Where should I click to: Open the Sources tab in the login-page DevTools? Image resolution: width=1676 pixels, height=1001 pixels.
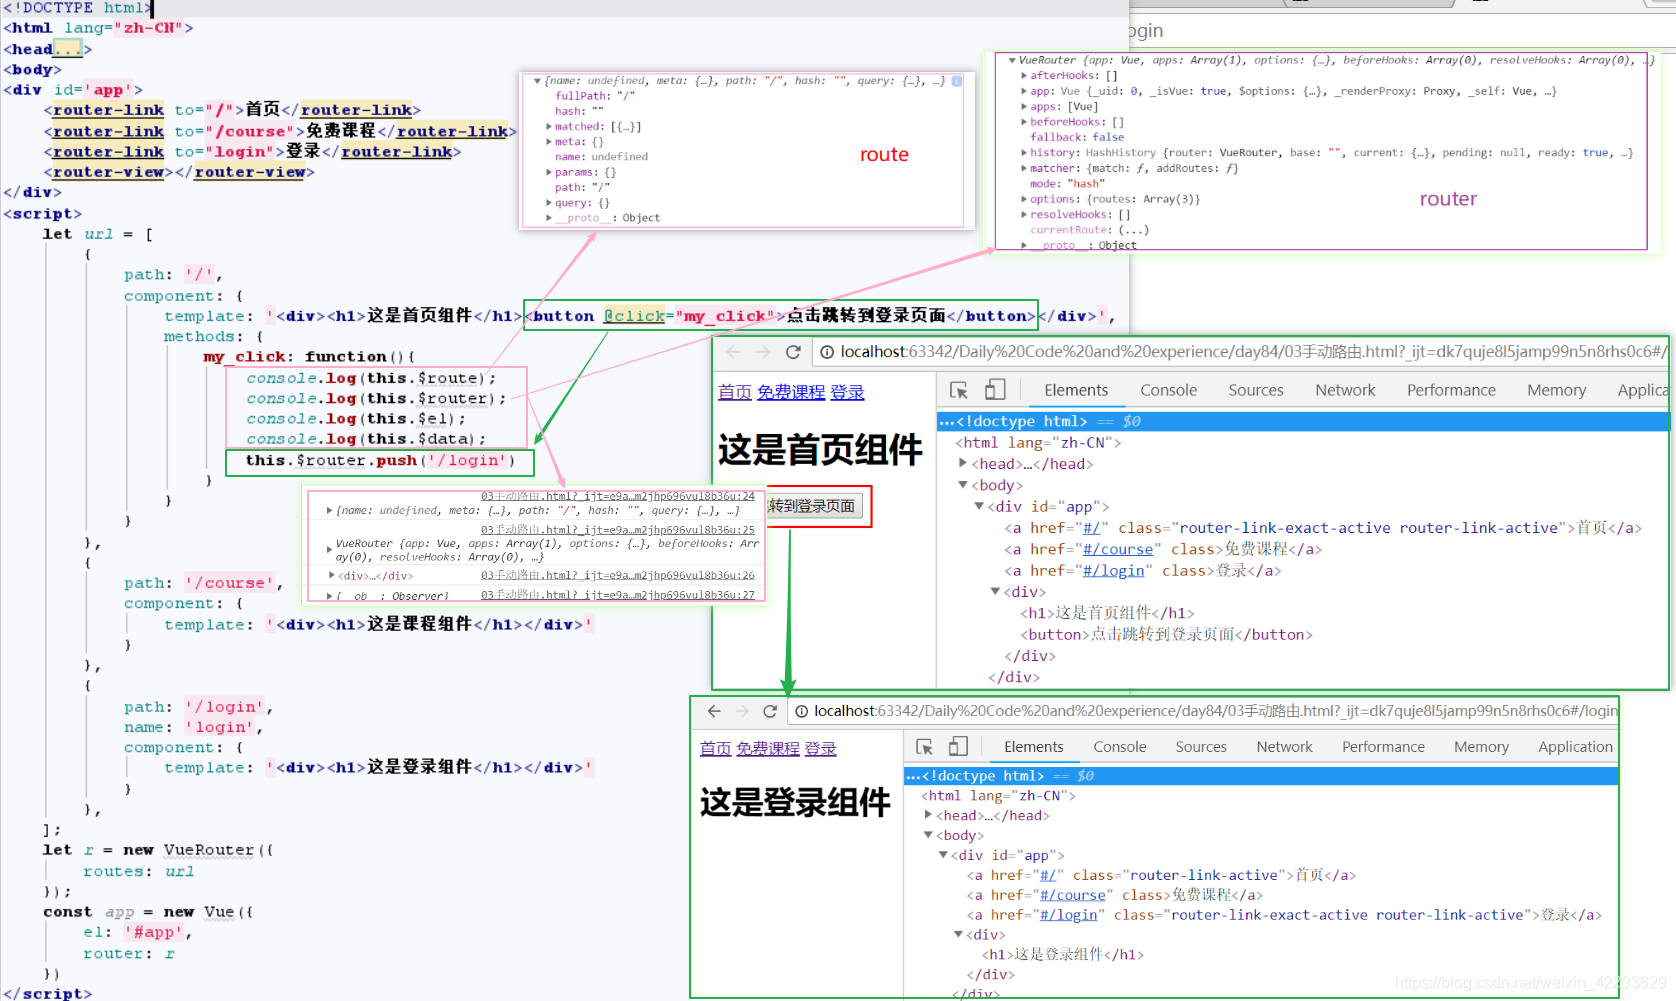point(1201,747)
